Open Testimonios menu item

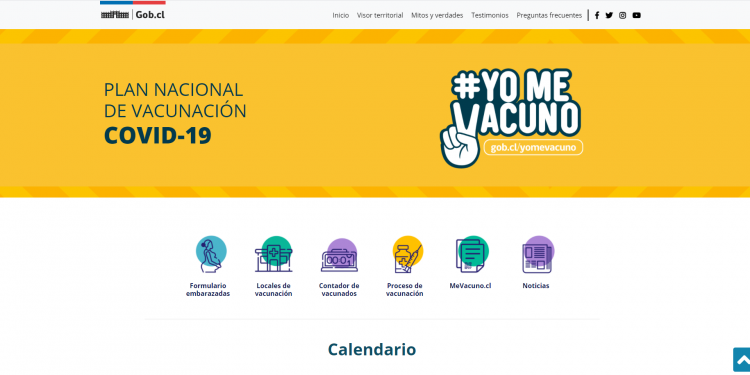(490, 15)
